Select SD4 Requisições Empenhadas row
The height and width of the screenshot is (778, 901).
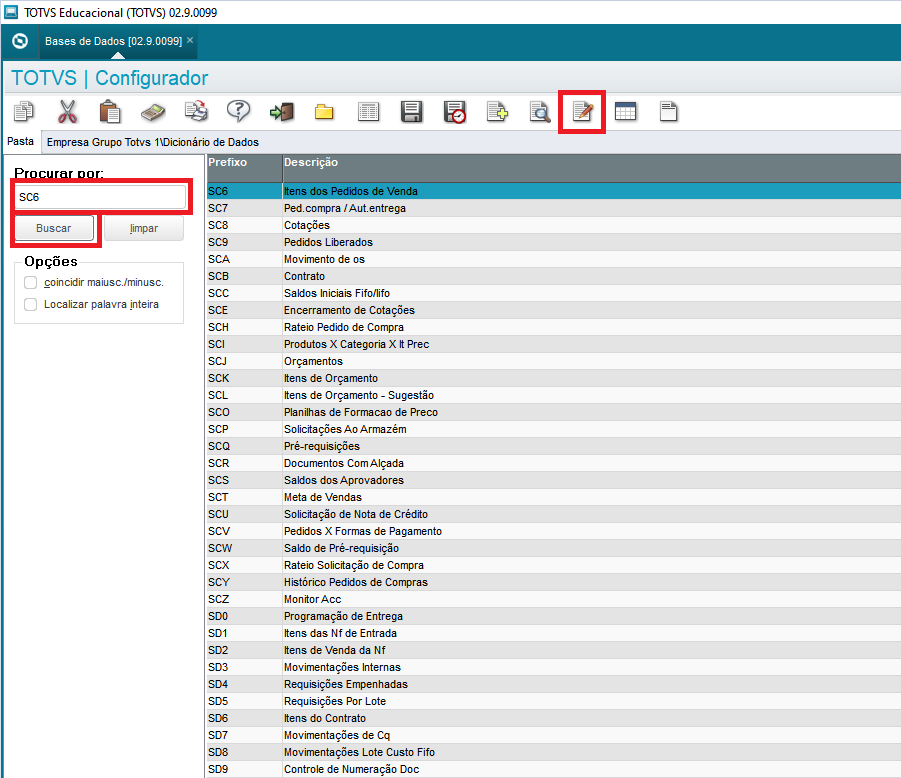coord(554,684)
